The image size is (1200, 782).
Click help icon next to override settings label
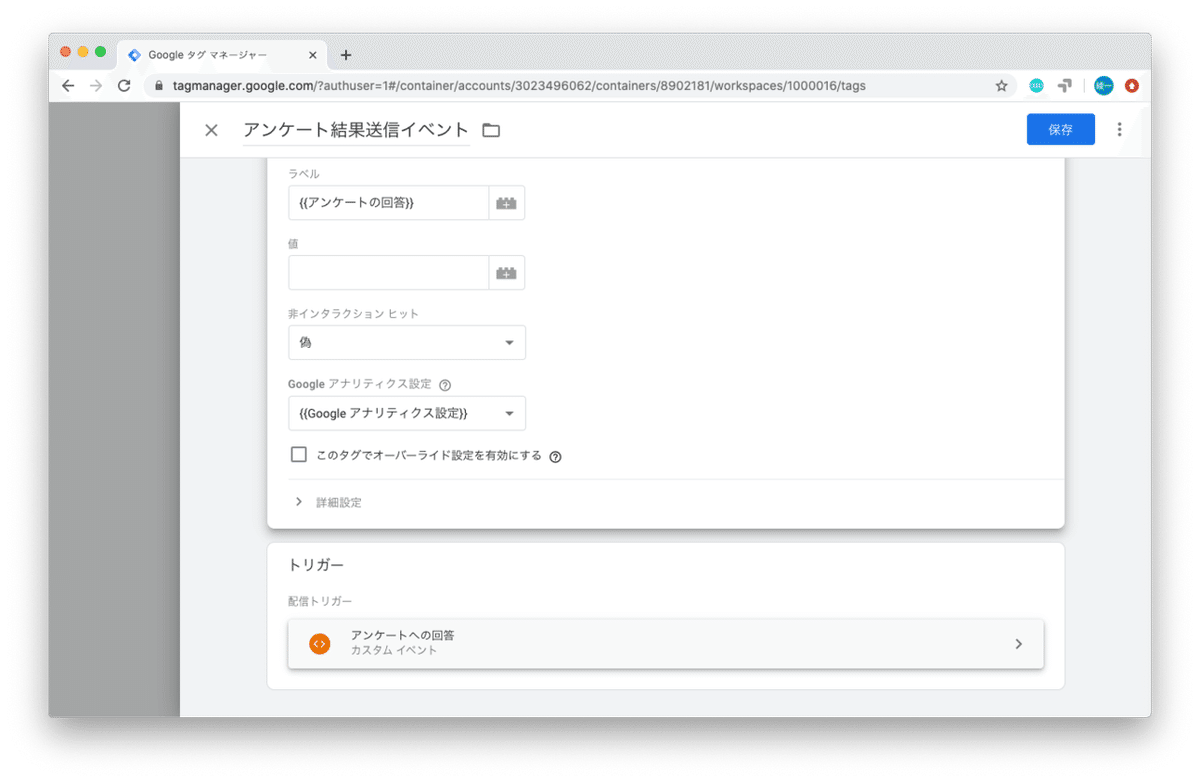(555, 456)
